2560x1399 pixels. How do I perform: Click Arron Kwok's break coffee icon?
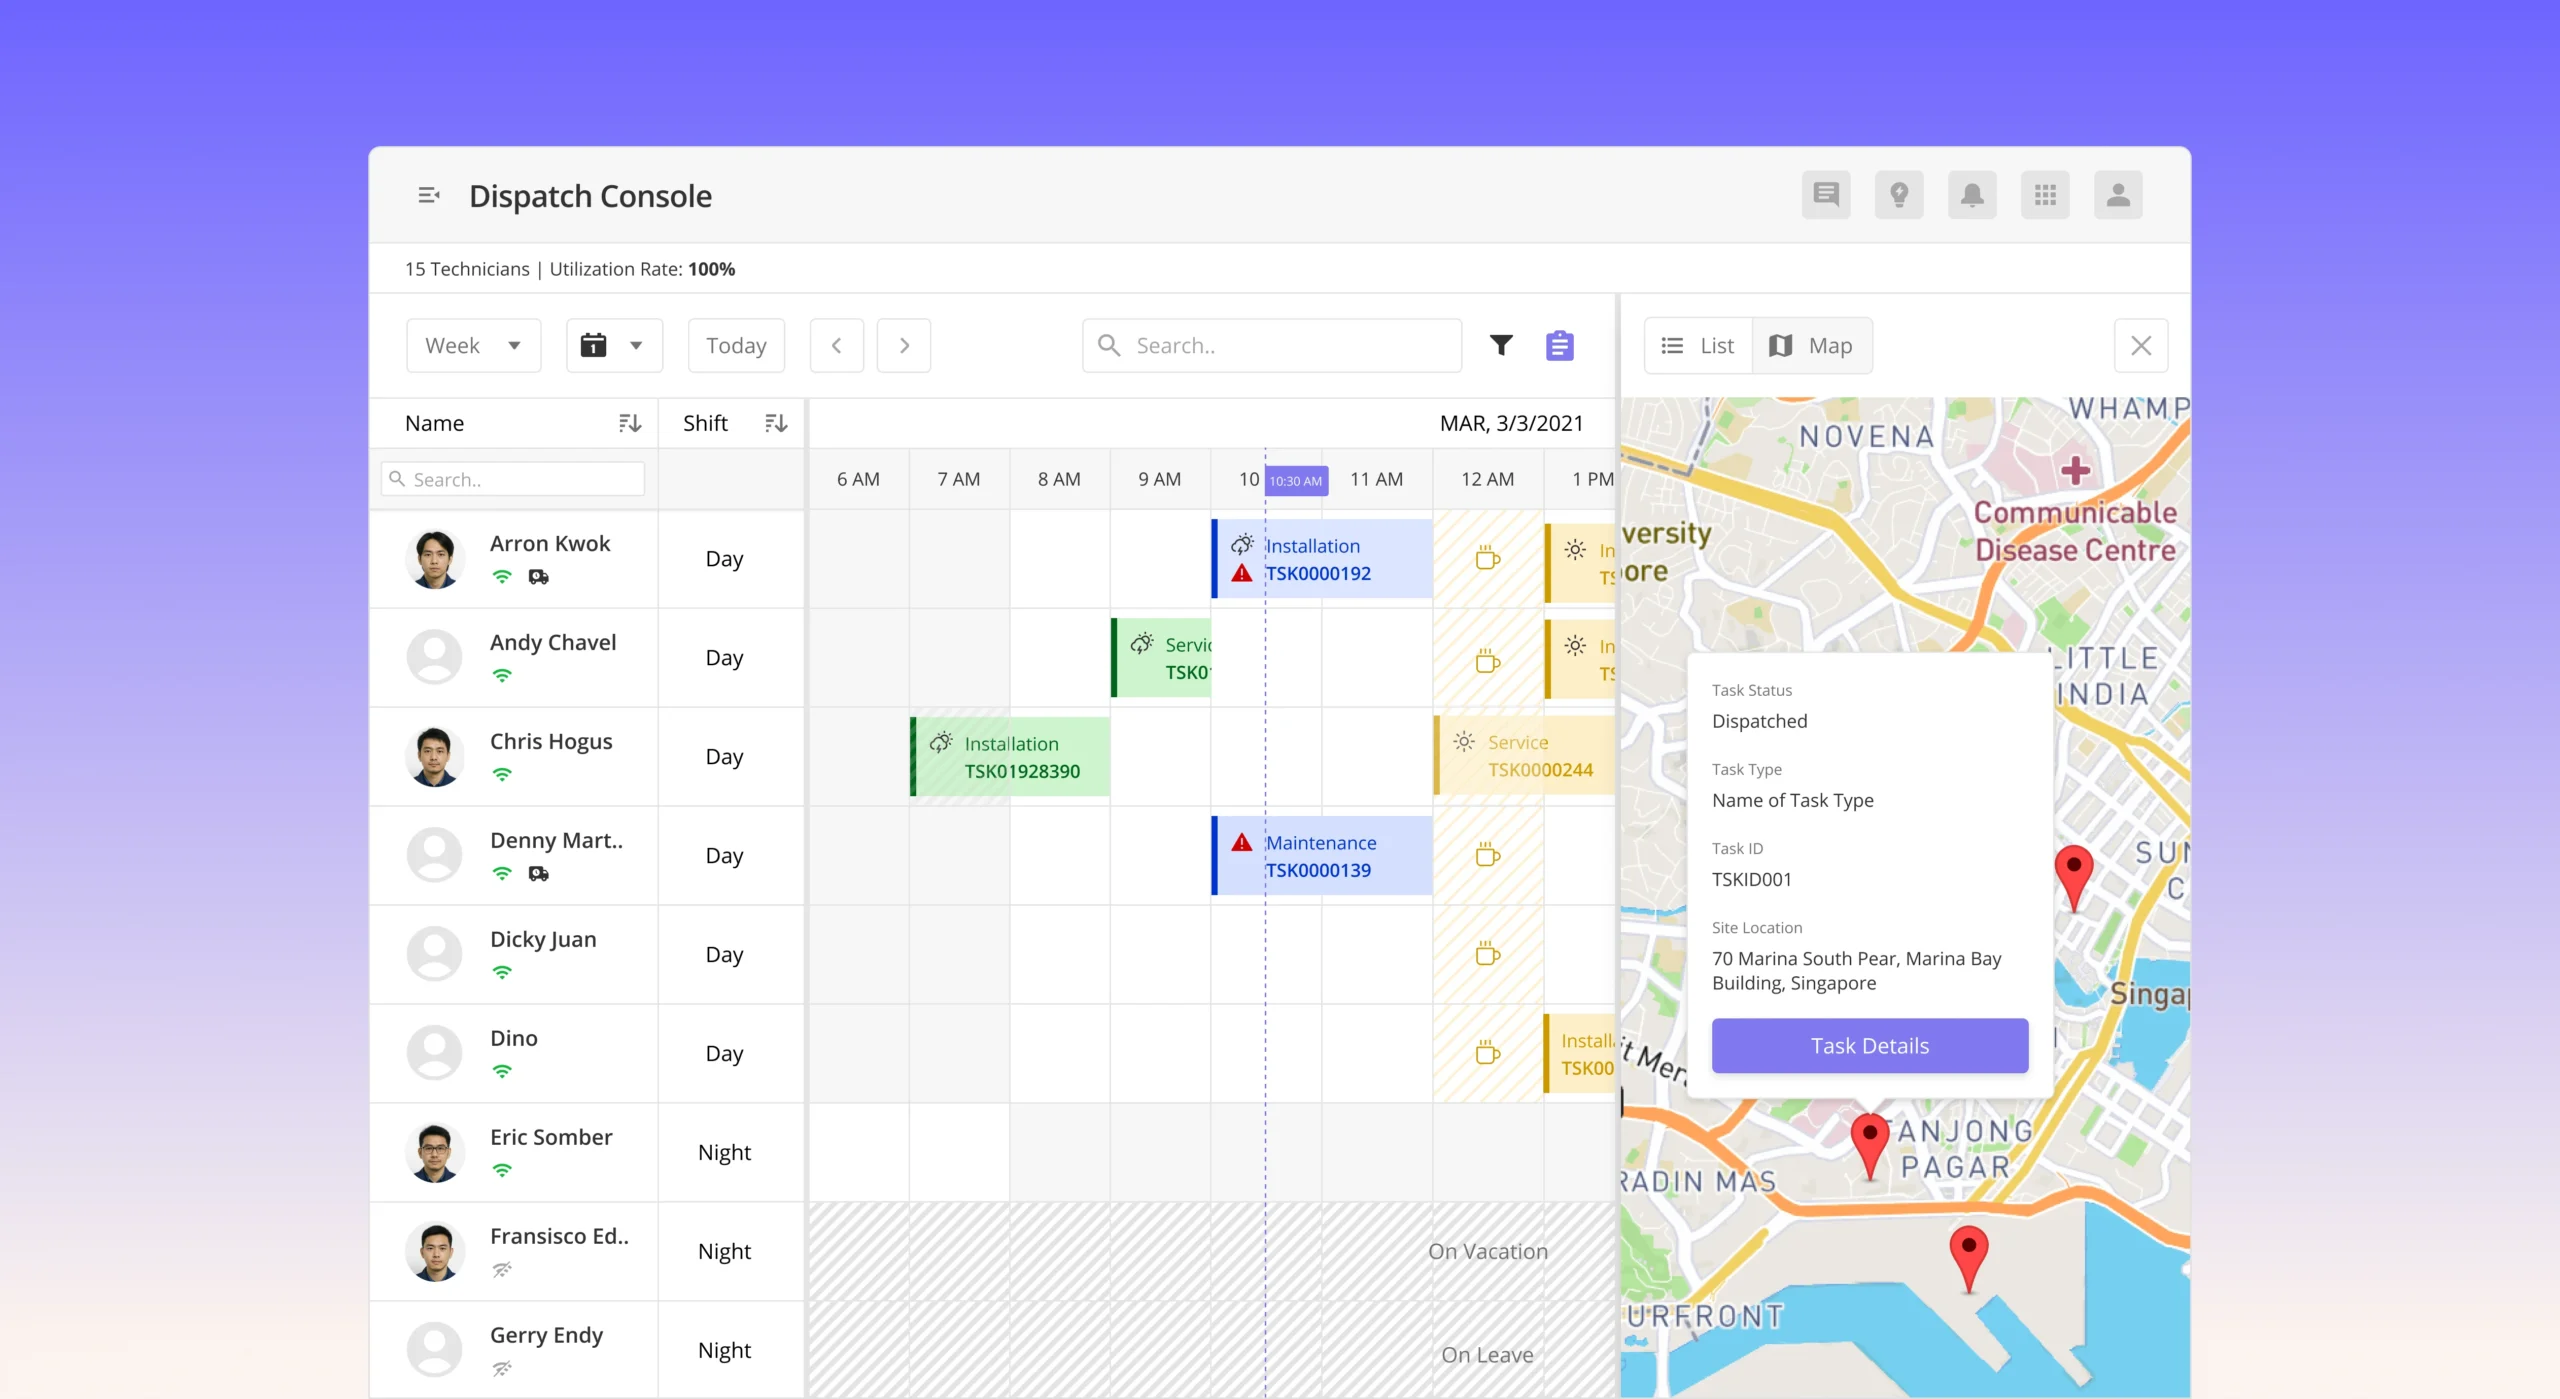1488,558
